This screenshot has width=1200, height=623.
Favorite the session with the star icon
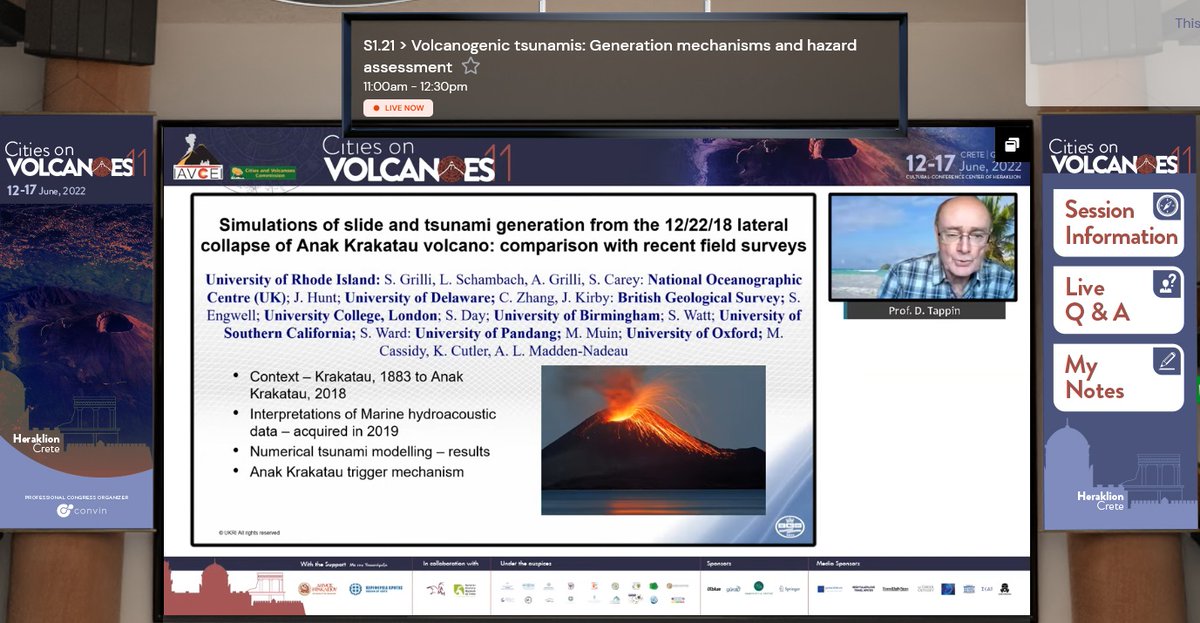point(470,67)
